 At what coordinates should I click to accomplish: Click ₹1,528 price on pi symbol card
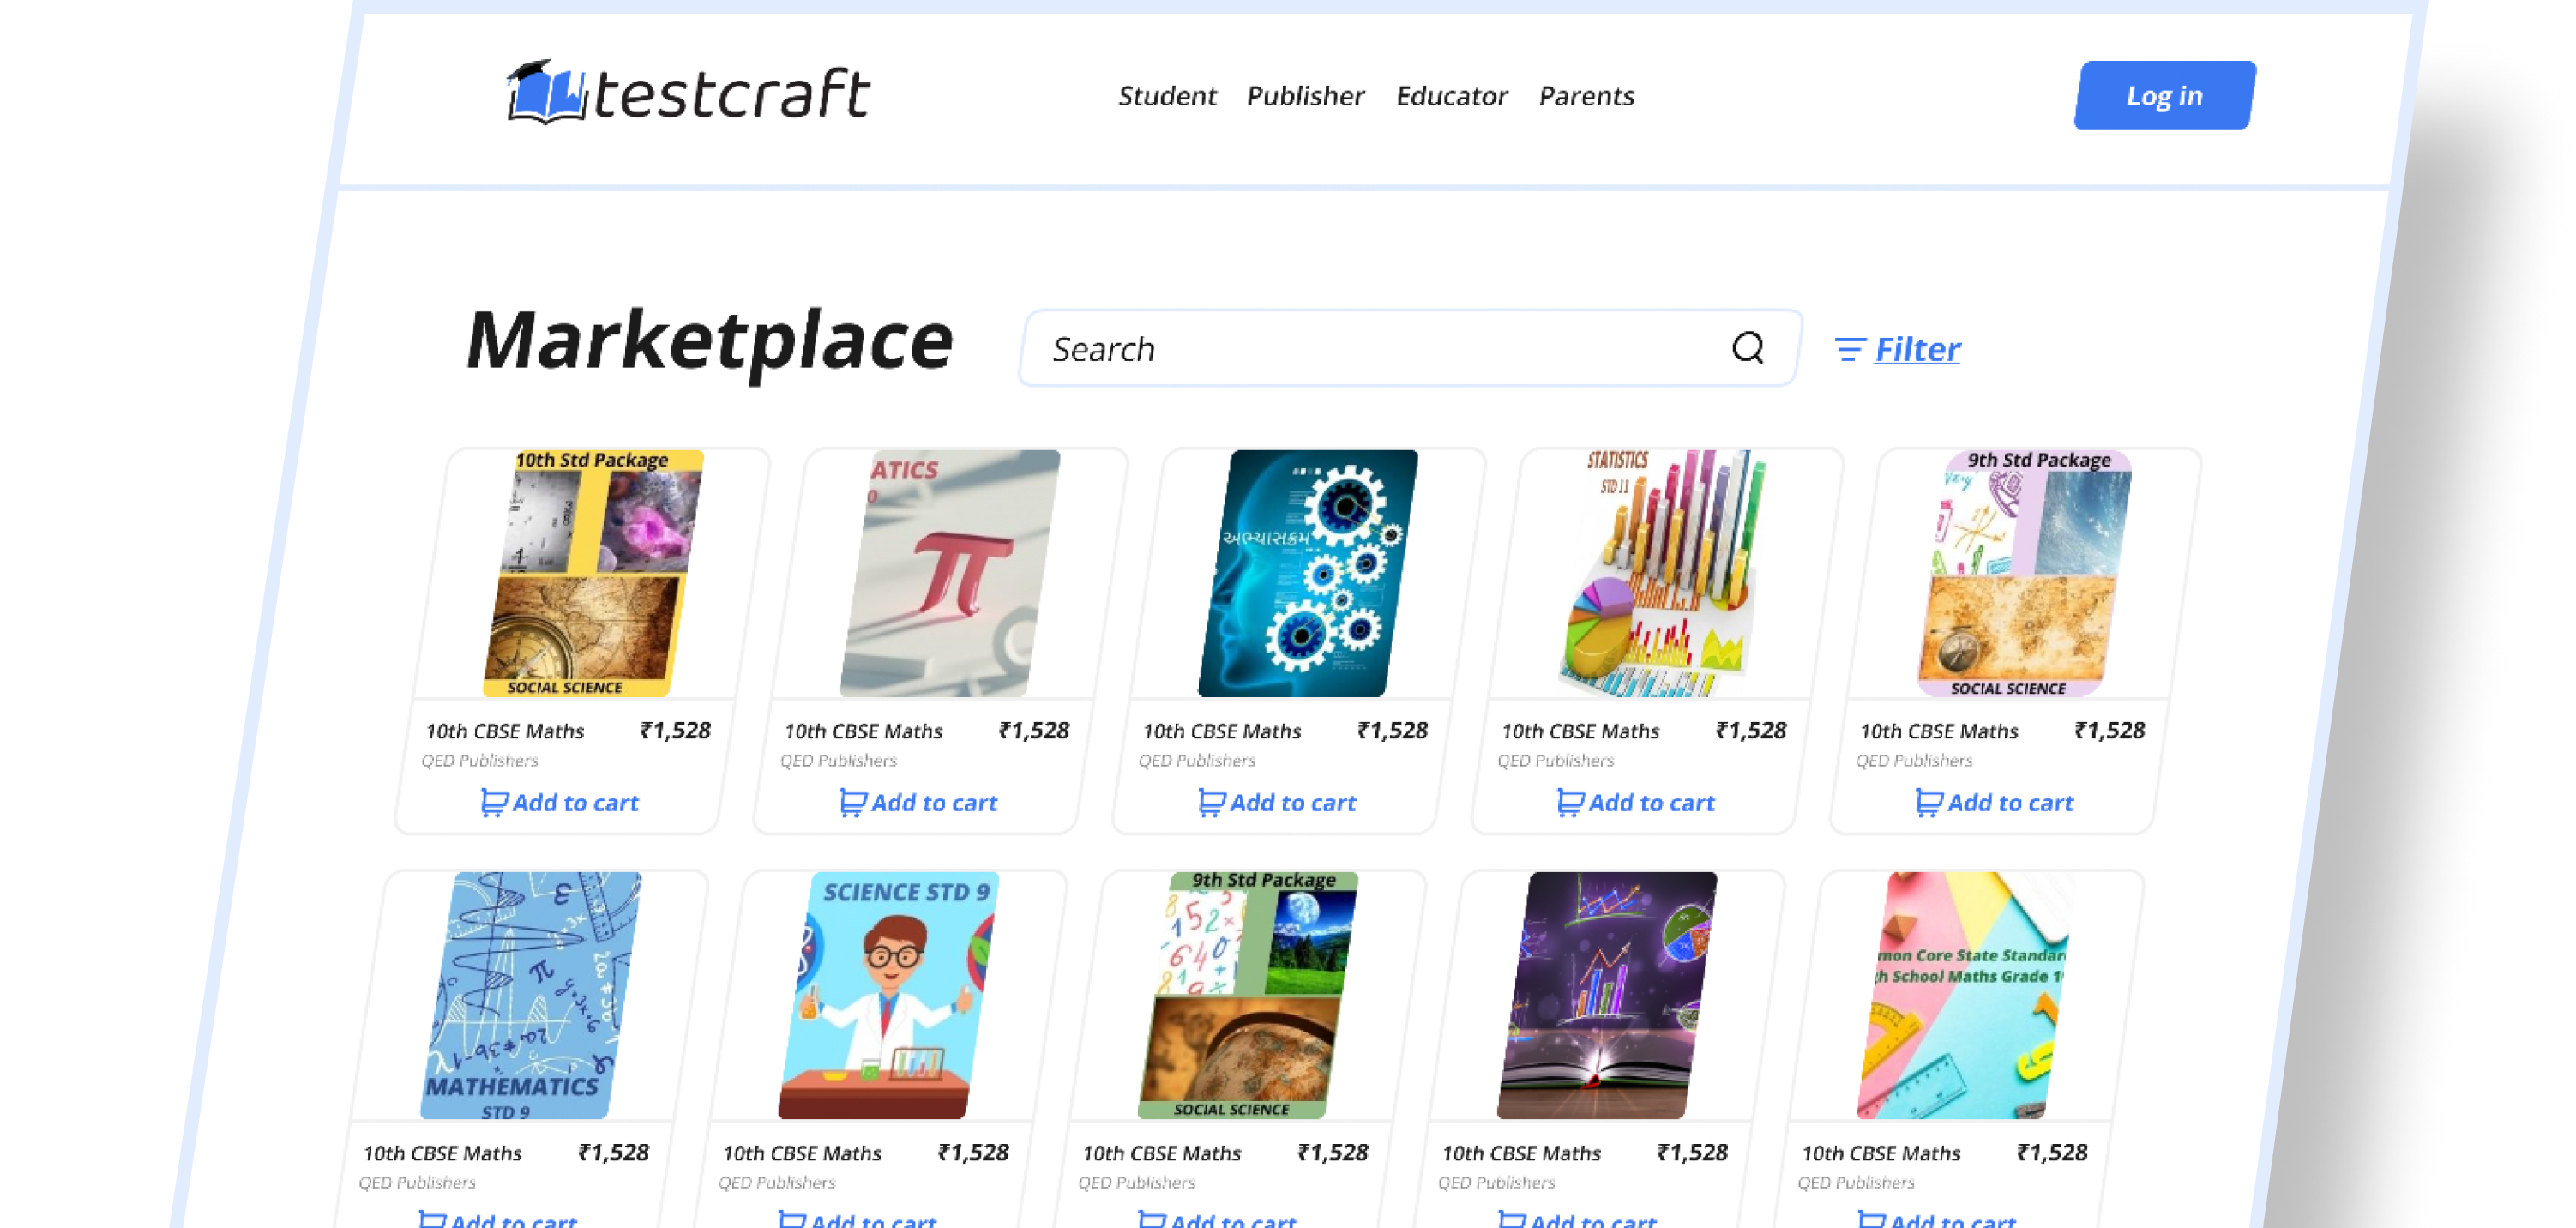point(1034,731)
